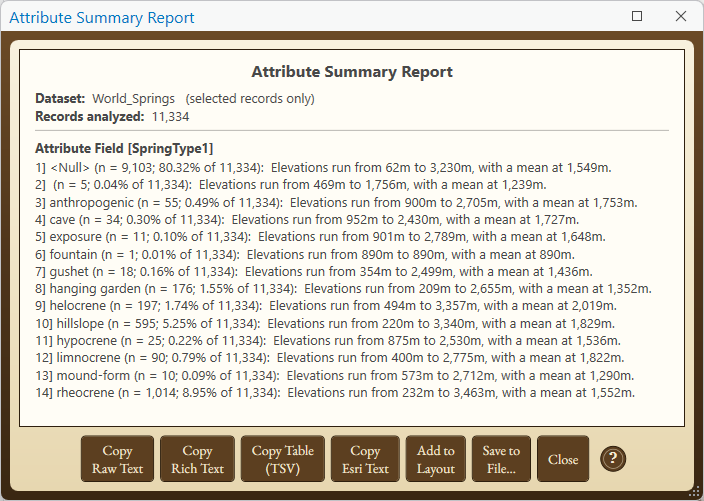This screenshot has height=501, width=704.
Task: Select the hanging garden row
Action: [343, 289]
